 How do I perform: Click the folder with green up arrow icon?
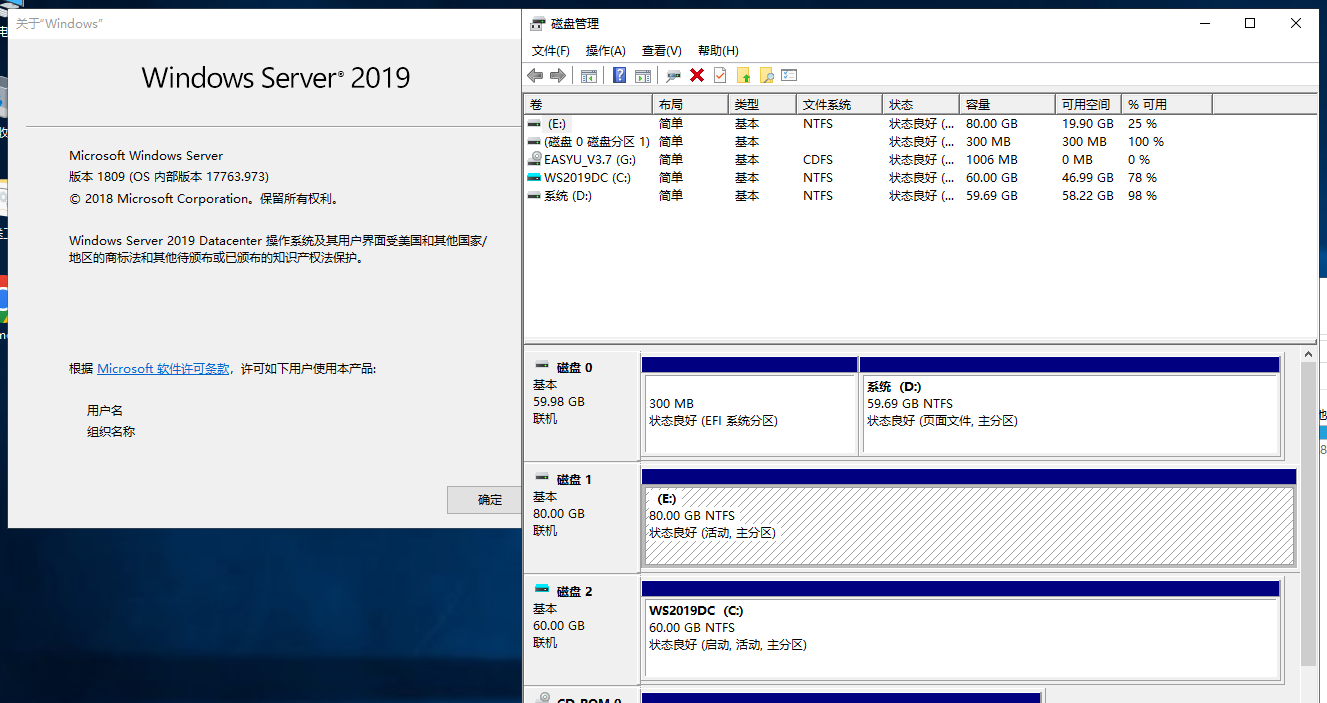pyautogui.click(x=744, y=76)
